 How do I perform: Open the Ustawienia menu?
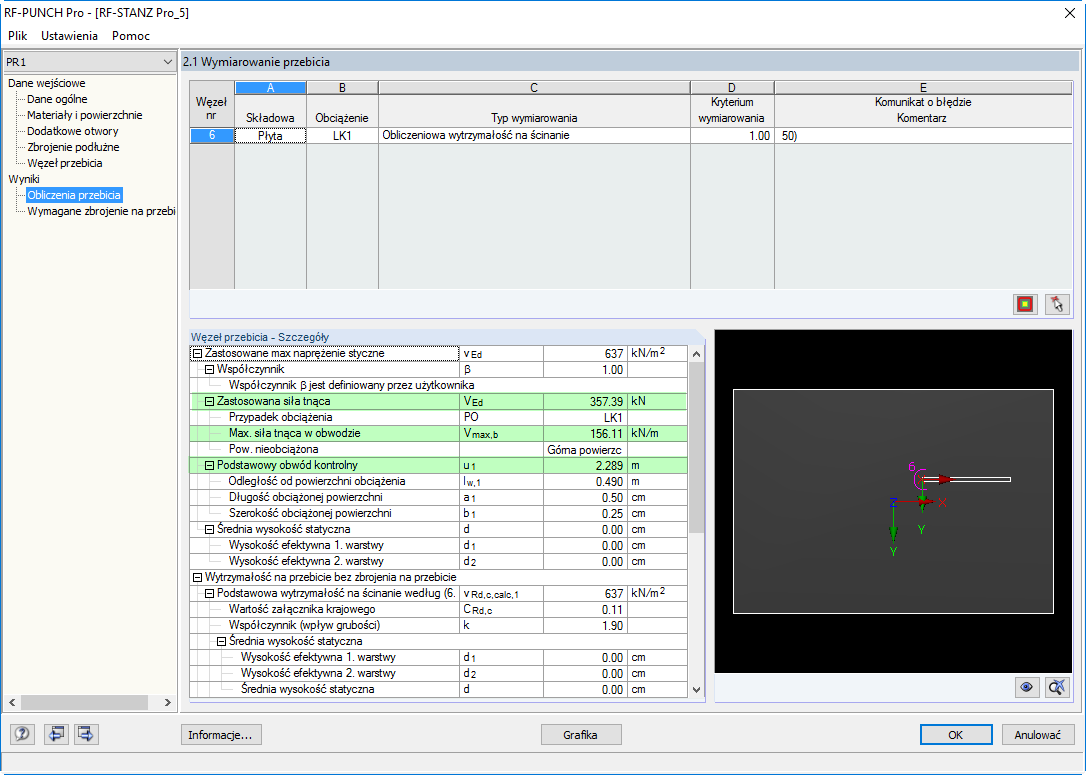coord(69,35)
